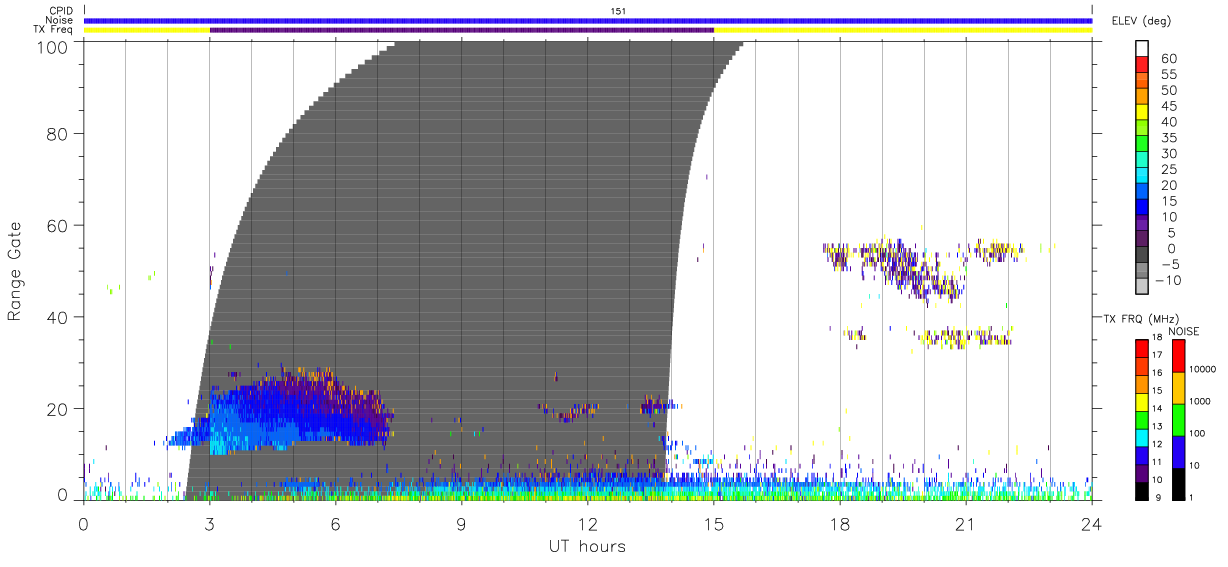Click Range Gate tick label '80'
The image size is (1228, 567).
[x=57, y=133]
